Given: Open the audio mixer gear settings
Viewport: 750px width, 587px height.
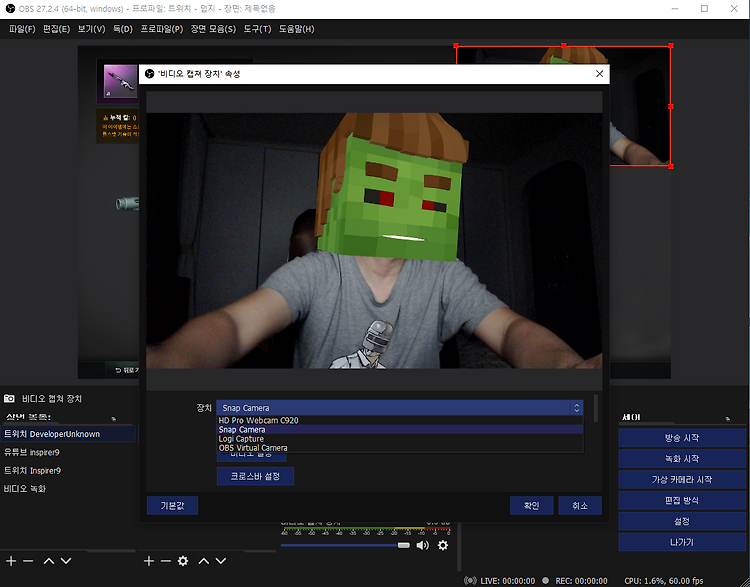Looking at the screenshot, I should [443, 545].
